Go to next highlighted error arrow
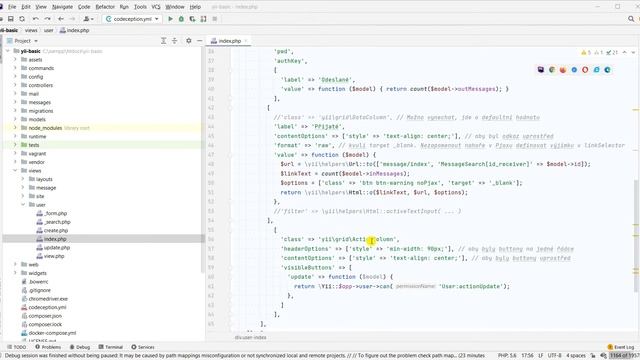The image size is (640, 360). [x=633, y=53]
